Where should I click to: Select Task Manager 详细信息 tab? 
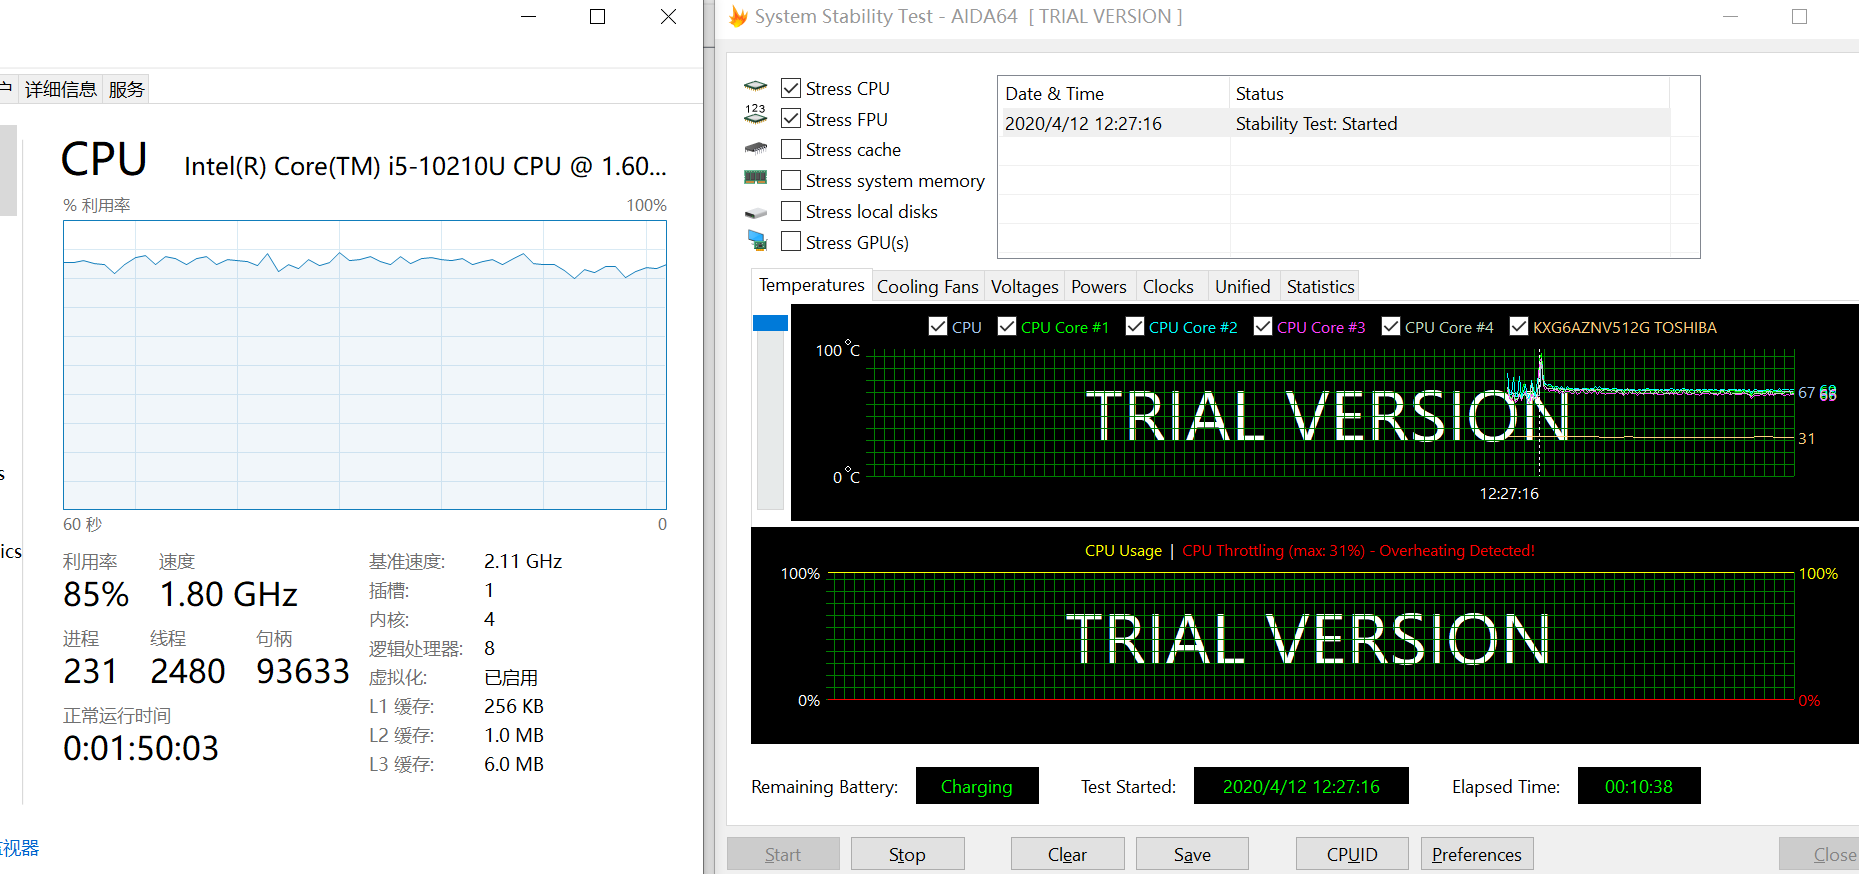[60, 90]
